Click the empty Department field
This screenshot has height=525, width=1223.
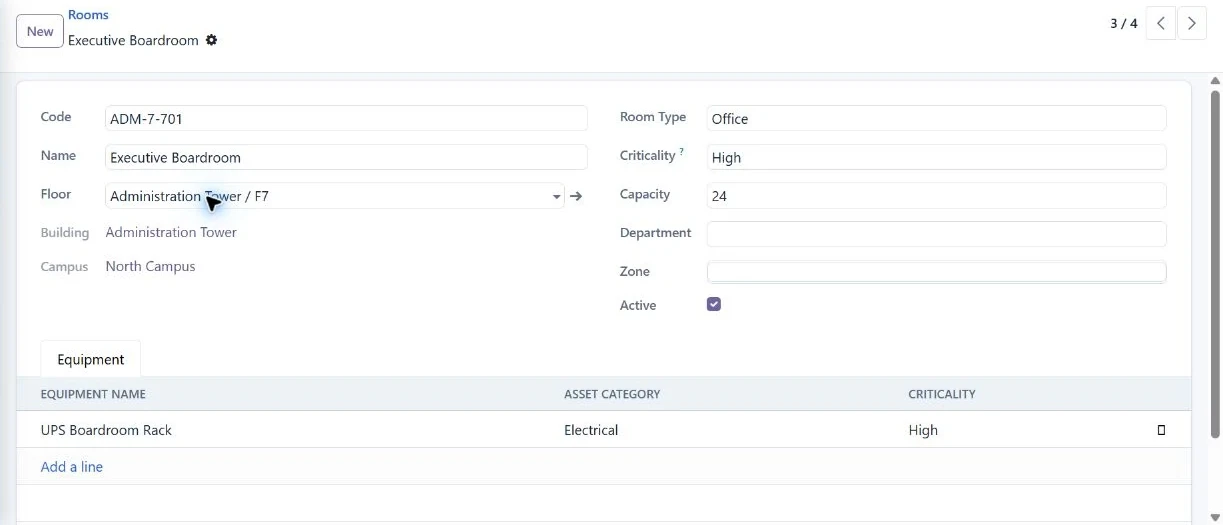point(936,234)
